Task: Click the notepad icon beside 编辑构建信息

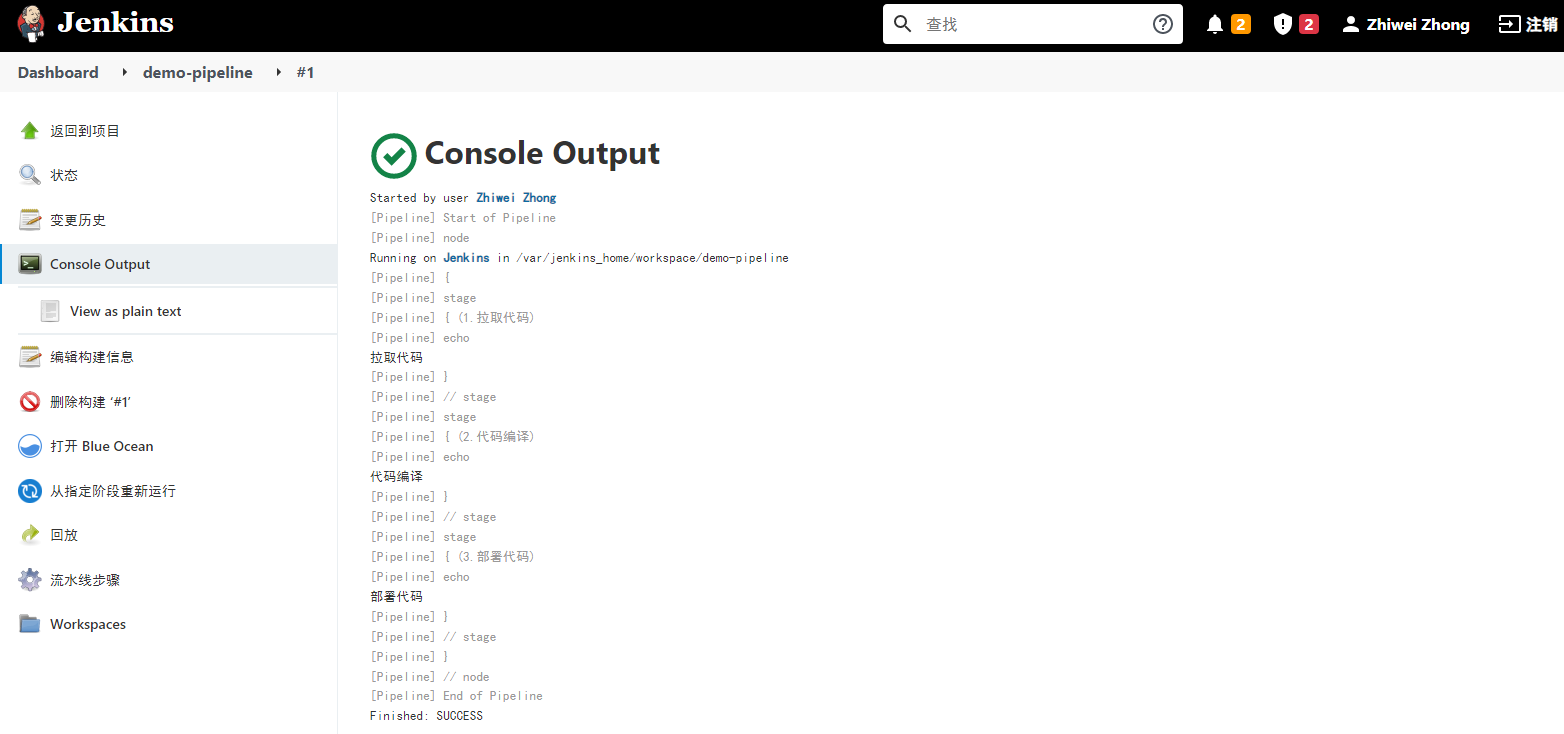Action: click(30, 357)
